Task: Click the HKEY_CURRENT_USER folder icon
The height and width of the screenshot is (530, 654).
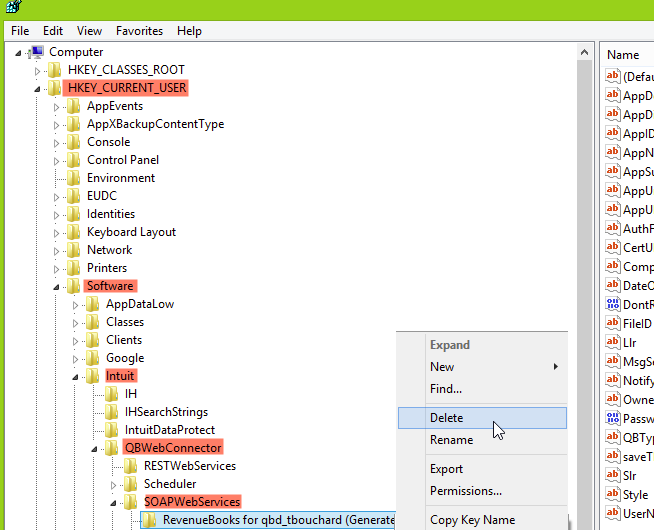Action: point(54,88)
